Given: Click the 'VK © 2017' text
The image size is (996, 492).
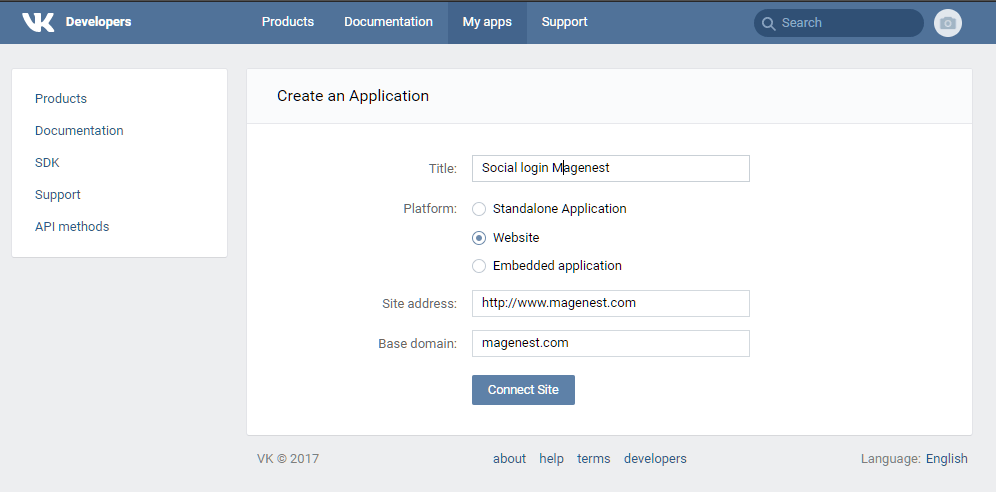Looking at the screenshot, I should [x=288, y=458].
